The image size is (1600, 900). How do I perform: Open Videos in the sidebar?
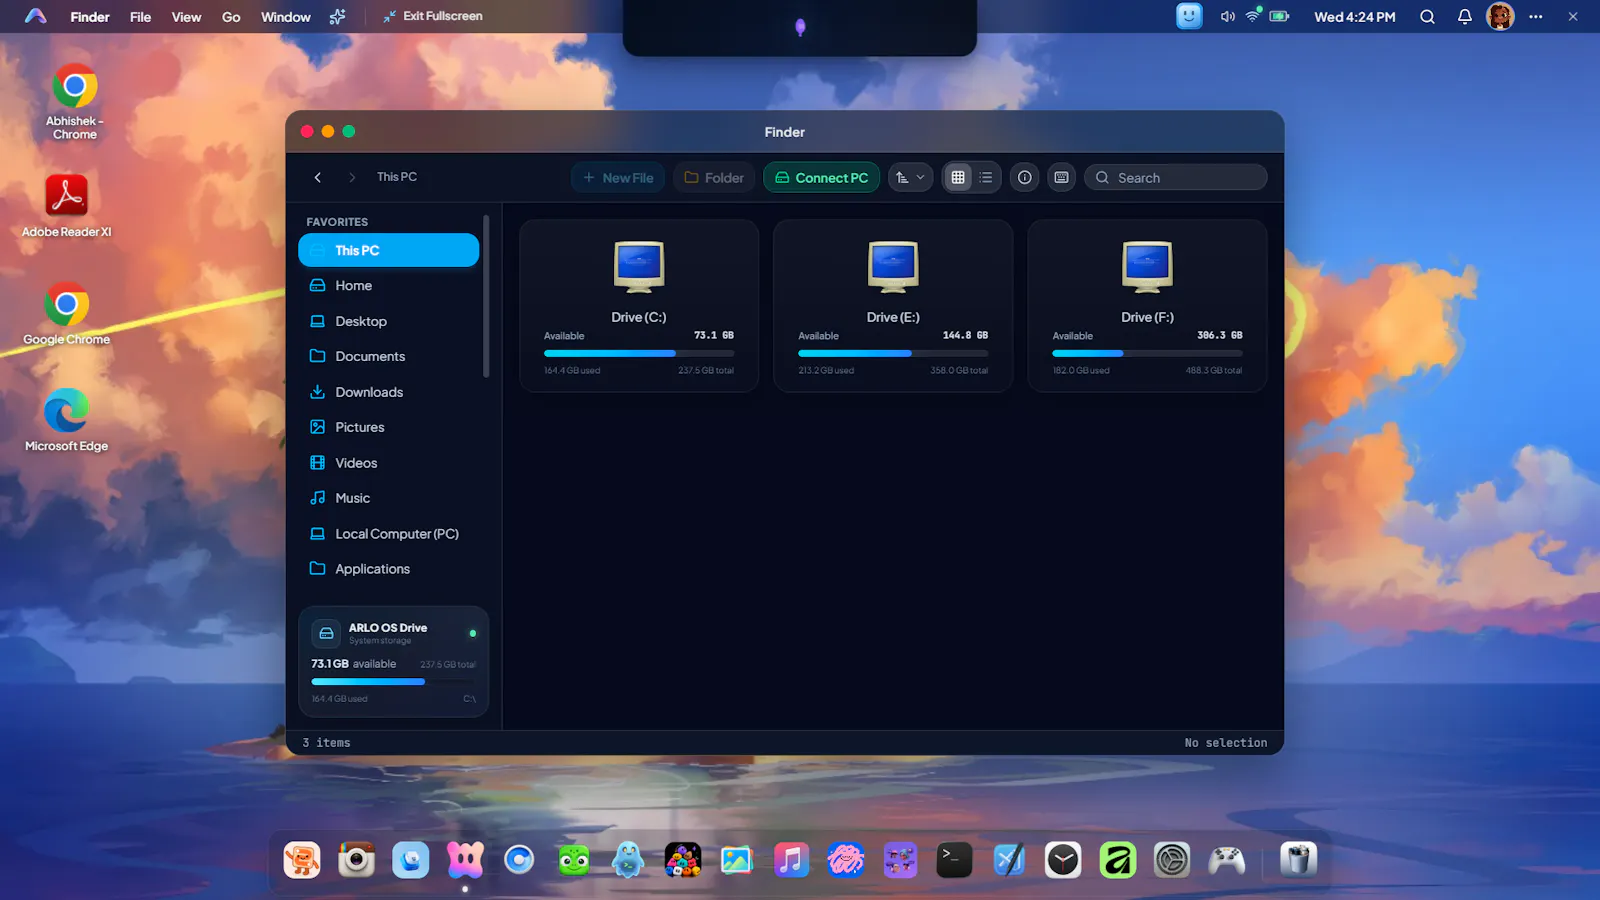[x=389, y=463]
